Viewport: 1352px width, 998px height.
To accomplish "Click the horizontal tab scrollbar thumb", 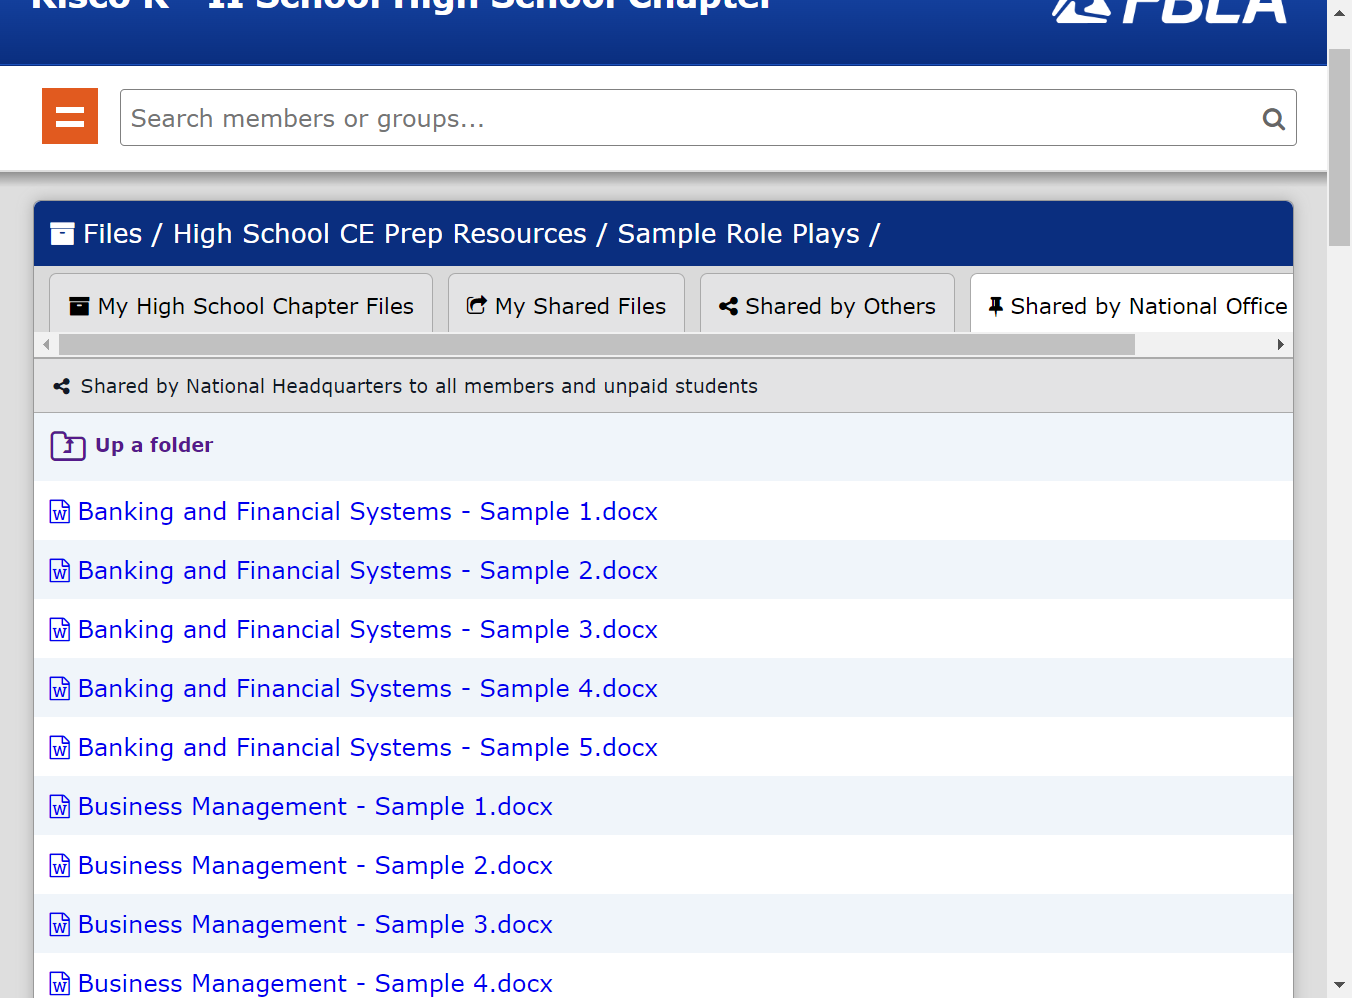I will [597, 345].
